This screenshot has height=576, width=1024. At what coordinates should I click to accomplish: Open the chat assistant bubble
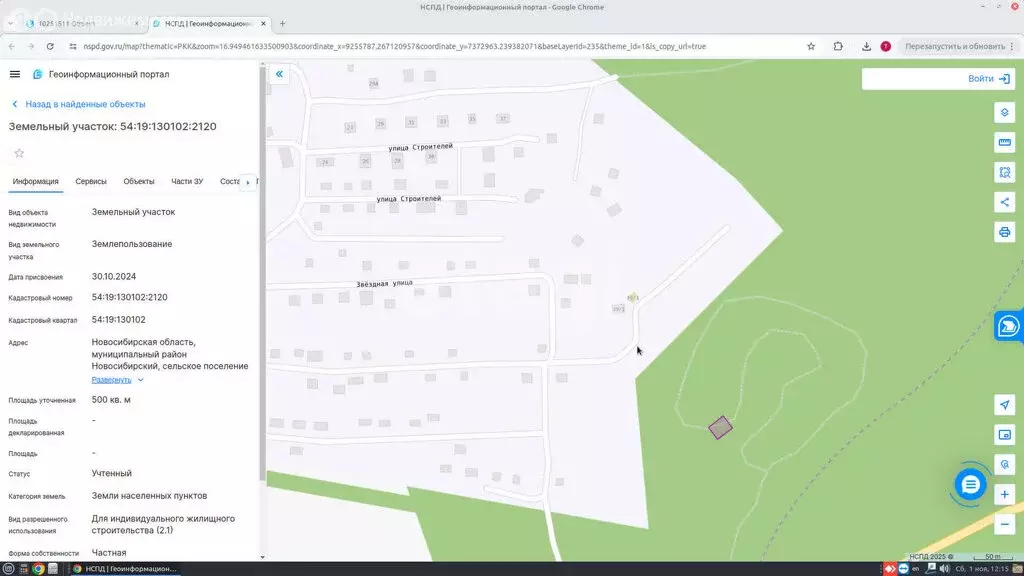click(969, 485)
